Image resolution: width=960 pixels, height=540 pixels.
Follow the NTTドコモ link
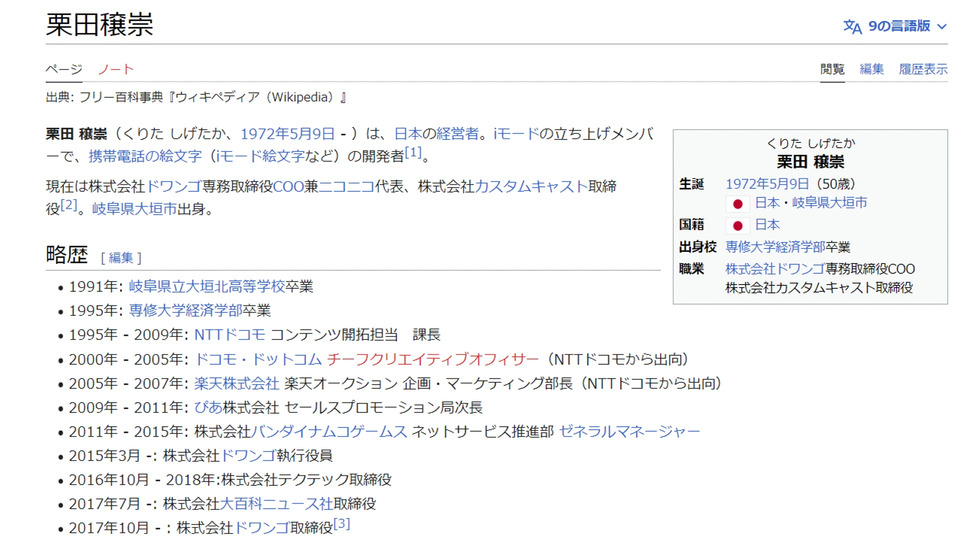click(x=230, y=335)
